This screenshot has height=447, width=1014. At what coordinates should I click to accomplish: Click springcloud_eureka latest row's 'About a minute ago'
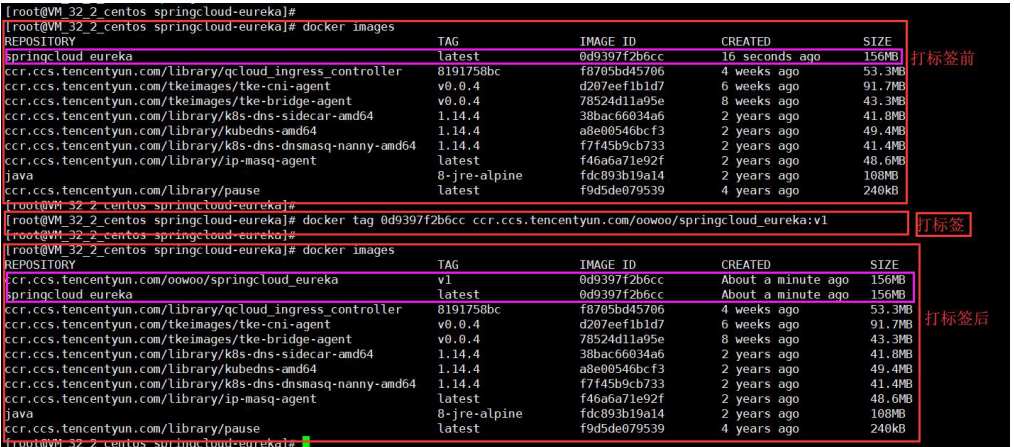[785, 295]
